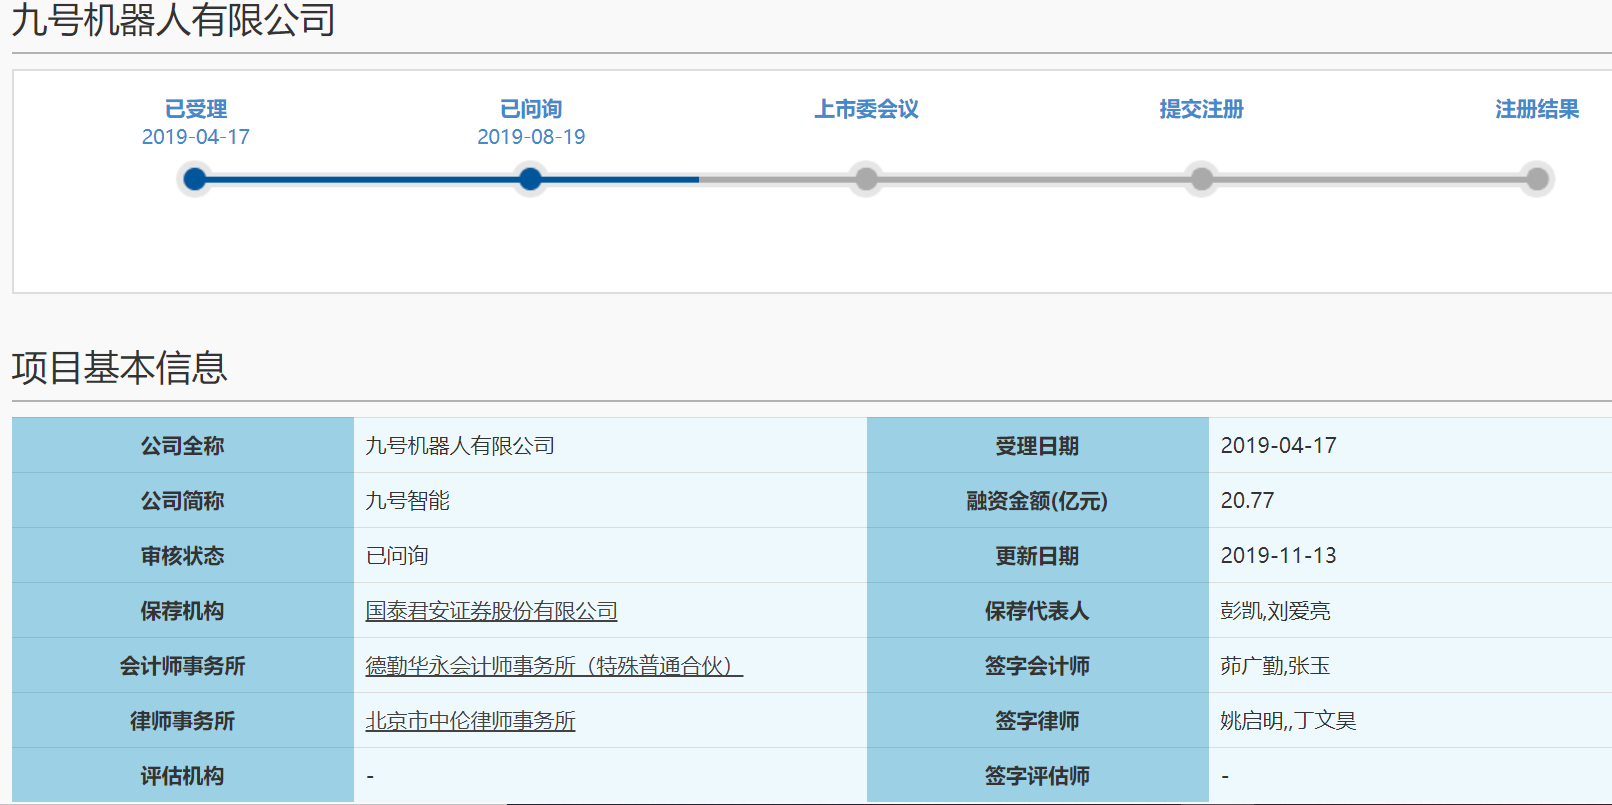Open the 德勤华永会计师事务所 link
This screenshot has width=1612, height=805.
pos(554,666)
